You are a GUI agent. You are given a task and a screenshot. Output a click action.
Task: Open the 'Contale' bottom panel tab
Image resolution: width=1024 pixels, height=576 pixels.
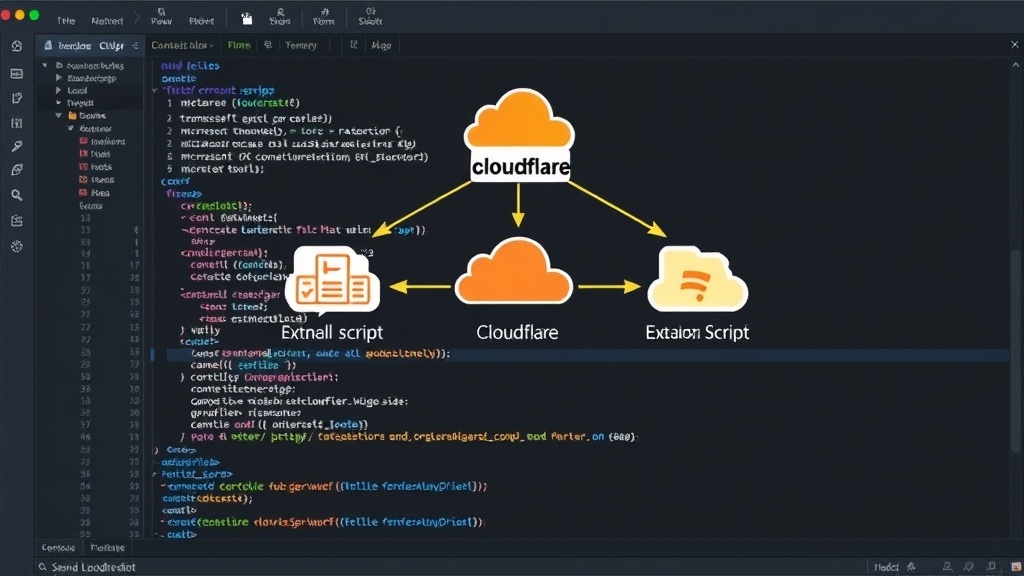coord(58,548)
